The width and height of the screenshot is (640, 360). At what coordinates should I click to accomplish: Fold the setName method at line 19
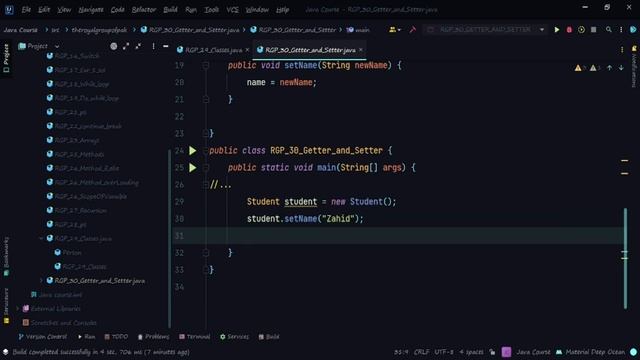(206, 65)
